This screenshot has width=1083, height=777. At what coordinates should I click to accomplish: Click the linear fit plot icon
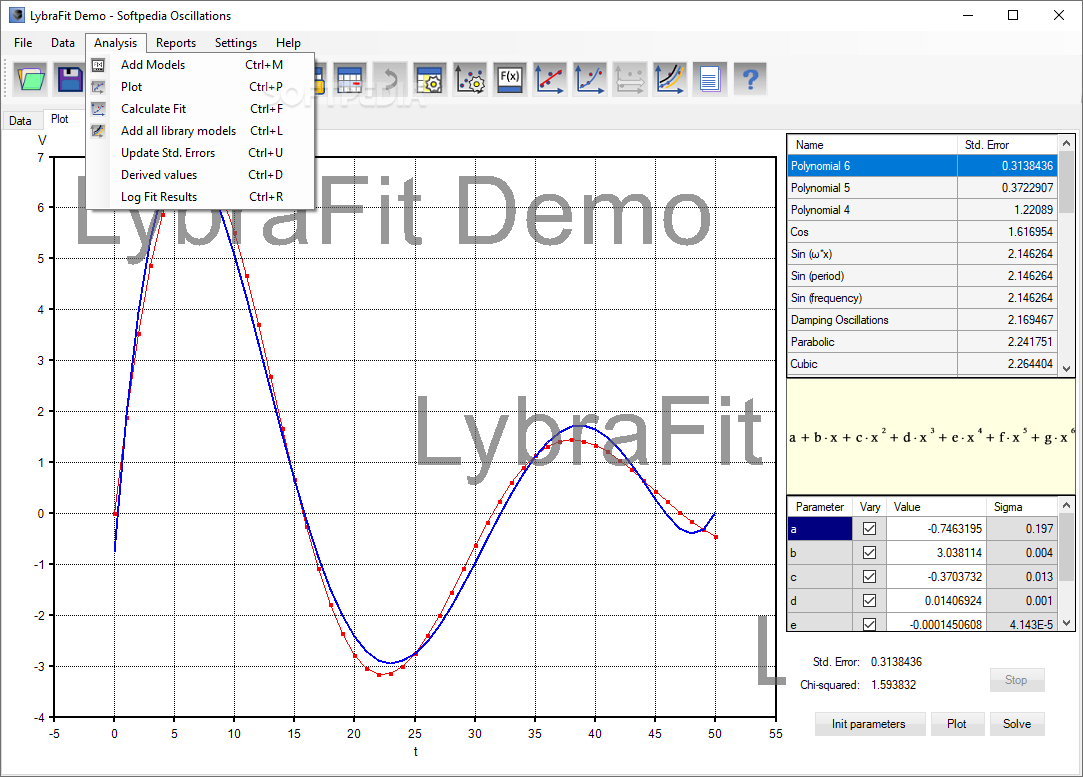tap(550, 79)
